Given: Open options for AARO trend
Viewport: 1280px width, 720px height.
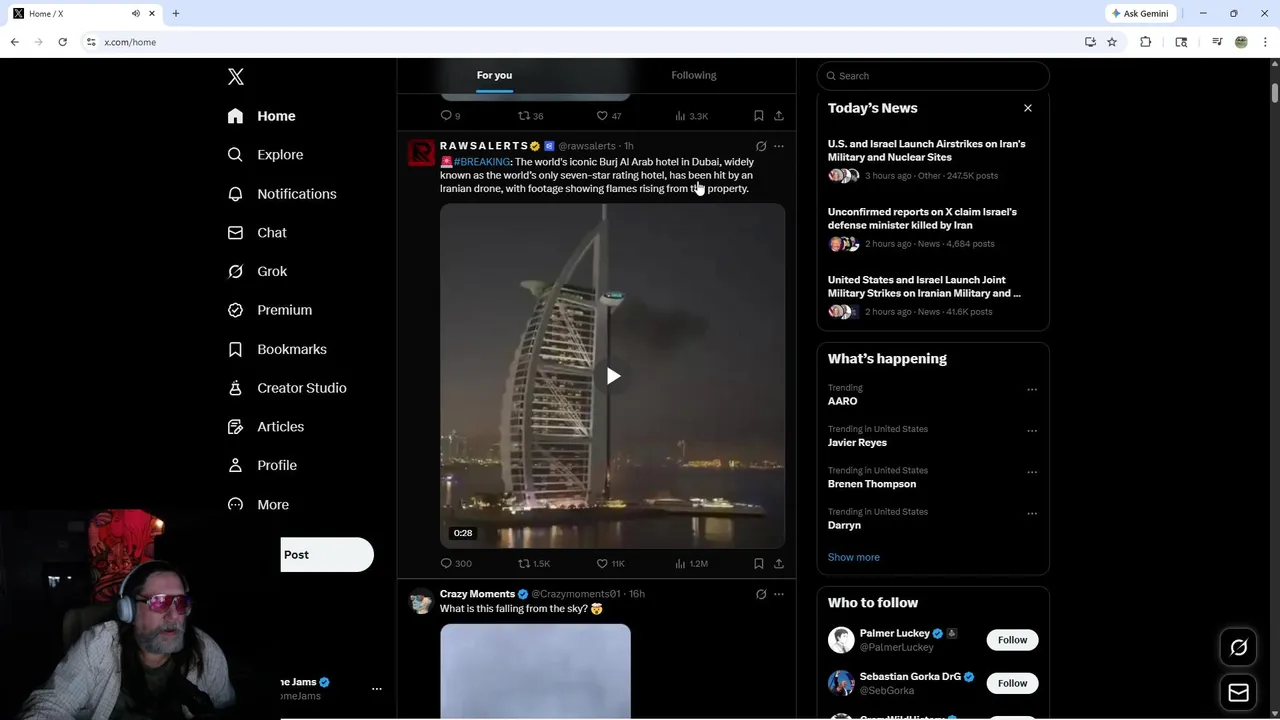Looking at the screenshot, I should (1032, 390).
